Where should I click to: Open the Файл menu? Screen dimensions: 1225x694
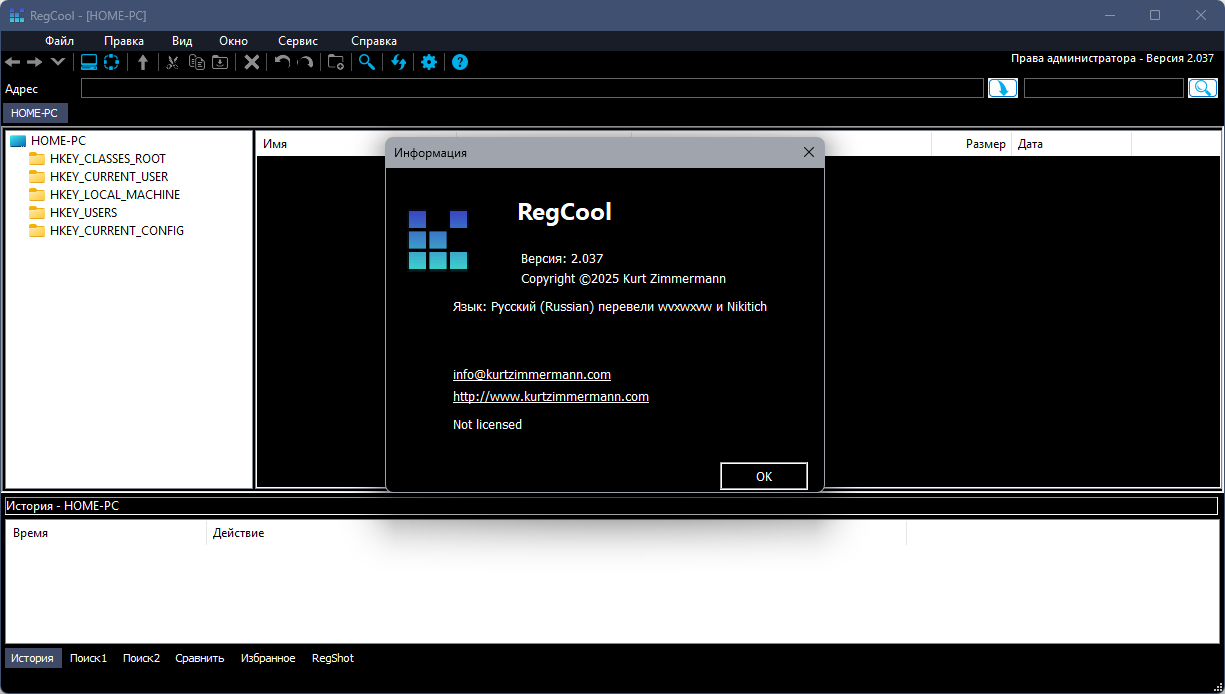click(x=59, y=41)
